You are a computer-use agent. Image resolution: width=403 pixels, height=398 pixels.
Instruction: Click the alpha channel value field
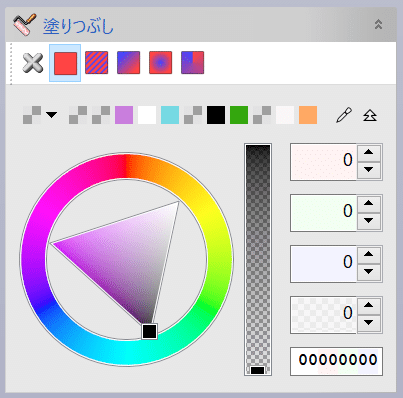pos(323,315)
